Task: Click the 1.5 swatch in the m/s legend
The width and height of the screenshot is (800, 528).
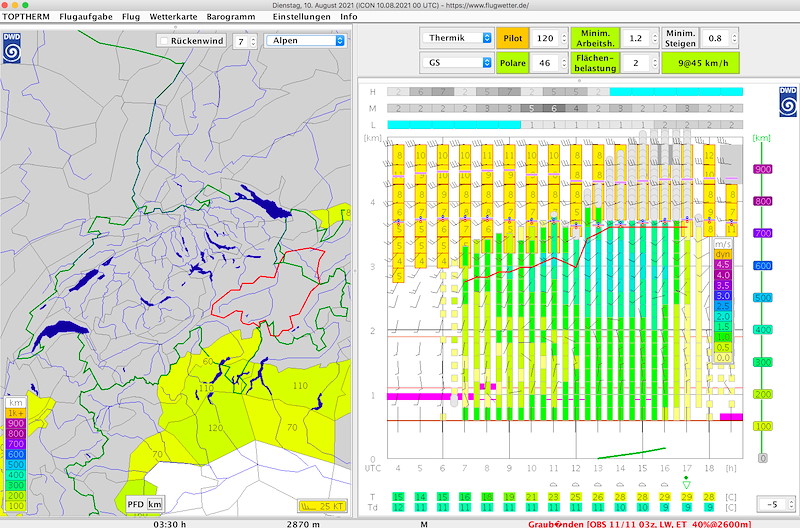Action: [x=722, y=327]
